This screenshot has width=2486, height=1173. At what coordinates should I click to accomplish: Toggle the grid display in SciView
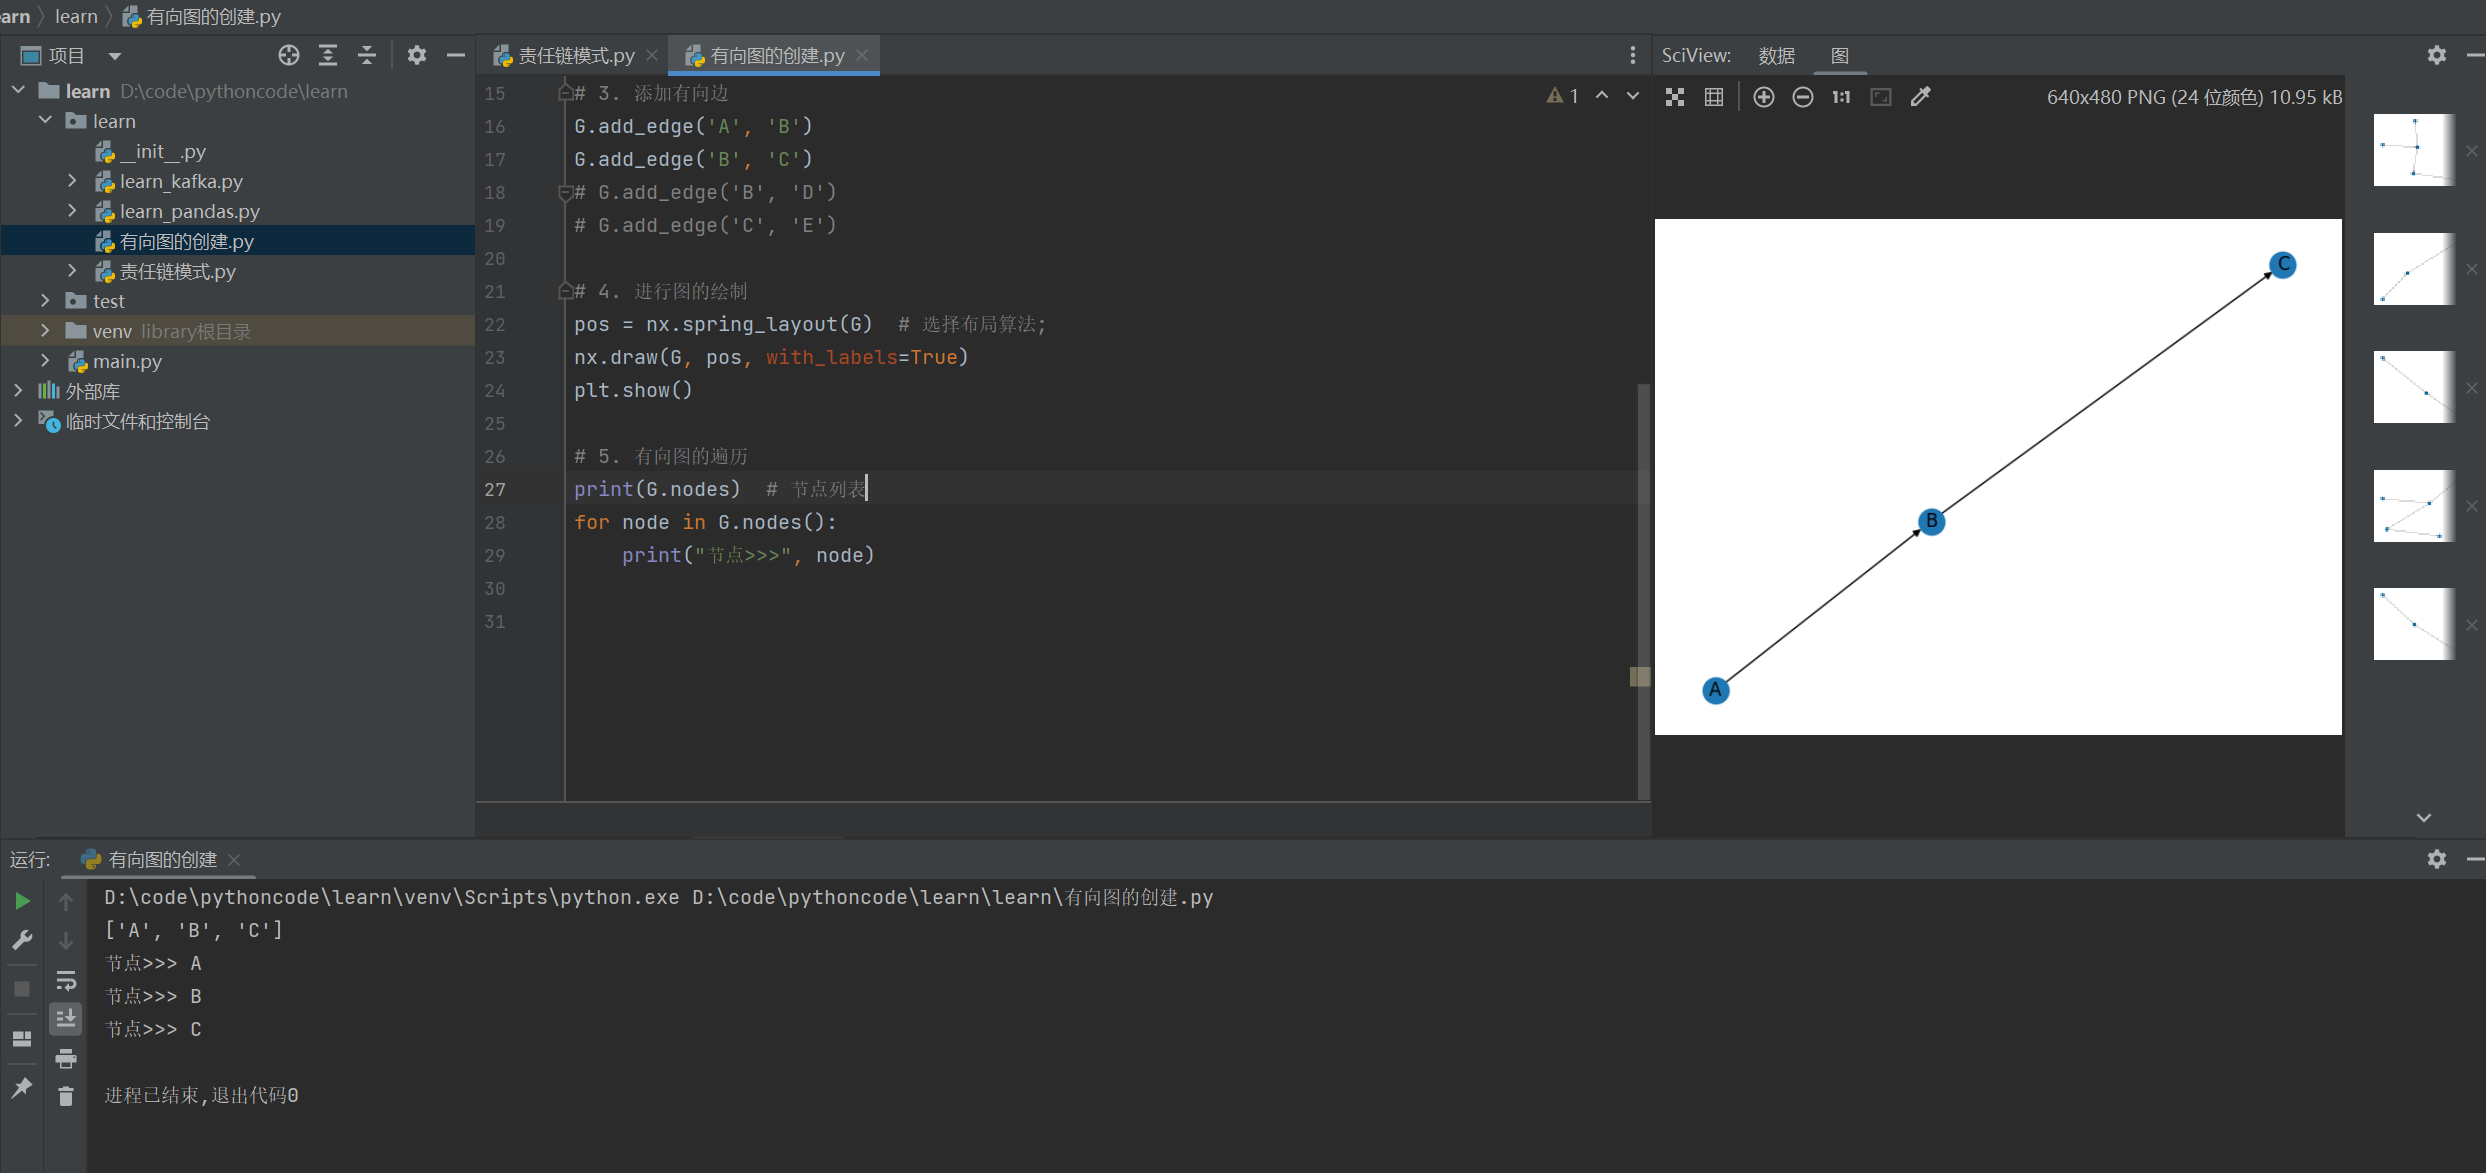[x=1714, y=97]
